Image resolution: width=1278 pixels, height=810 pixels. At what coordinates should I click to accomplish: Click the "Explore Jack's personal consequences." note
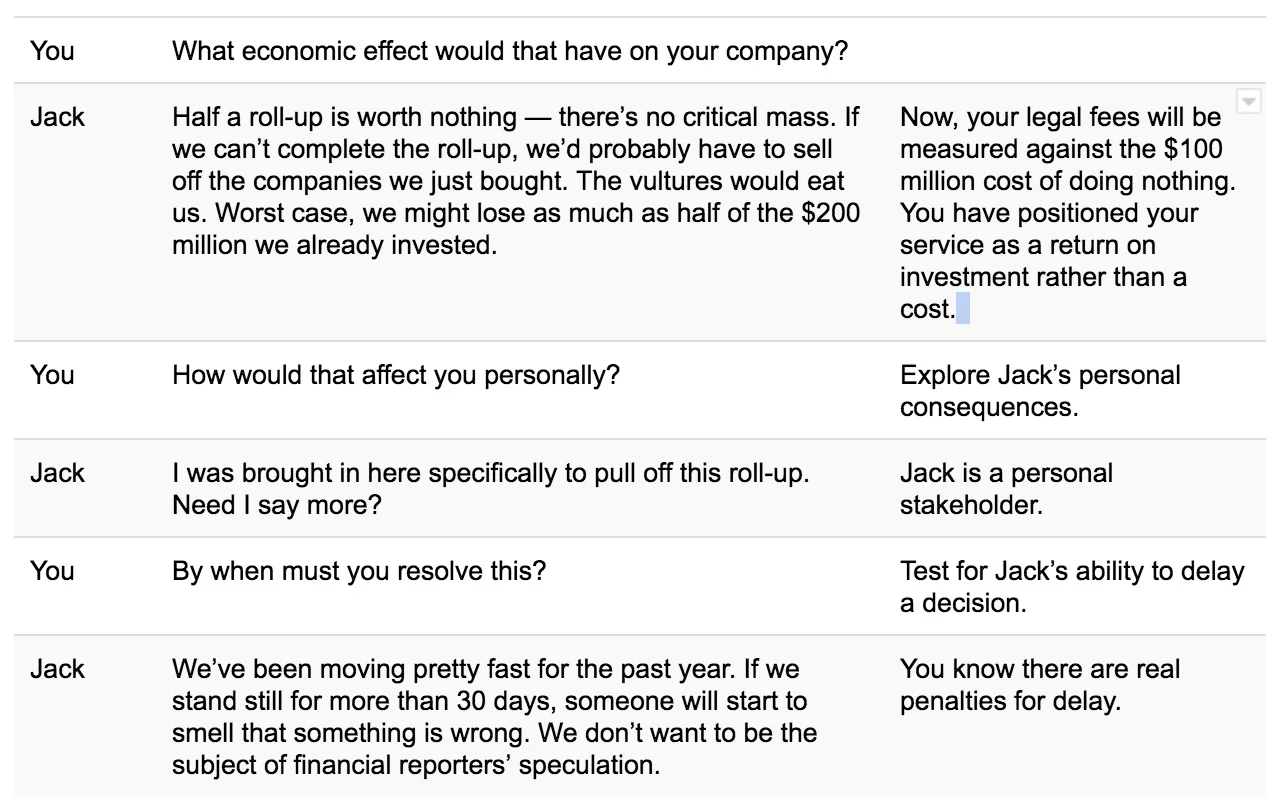click(1040, 391)
